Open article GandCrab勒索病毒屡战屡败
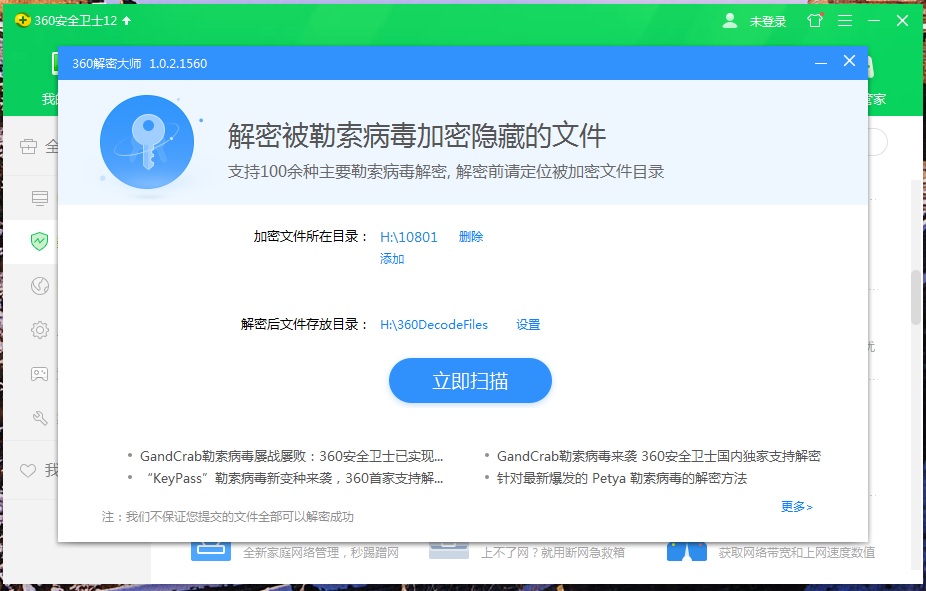926x591 pixels. (291, 456)
